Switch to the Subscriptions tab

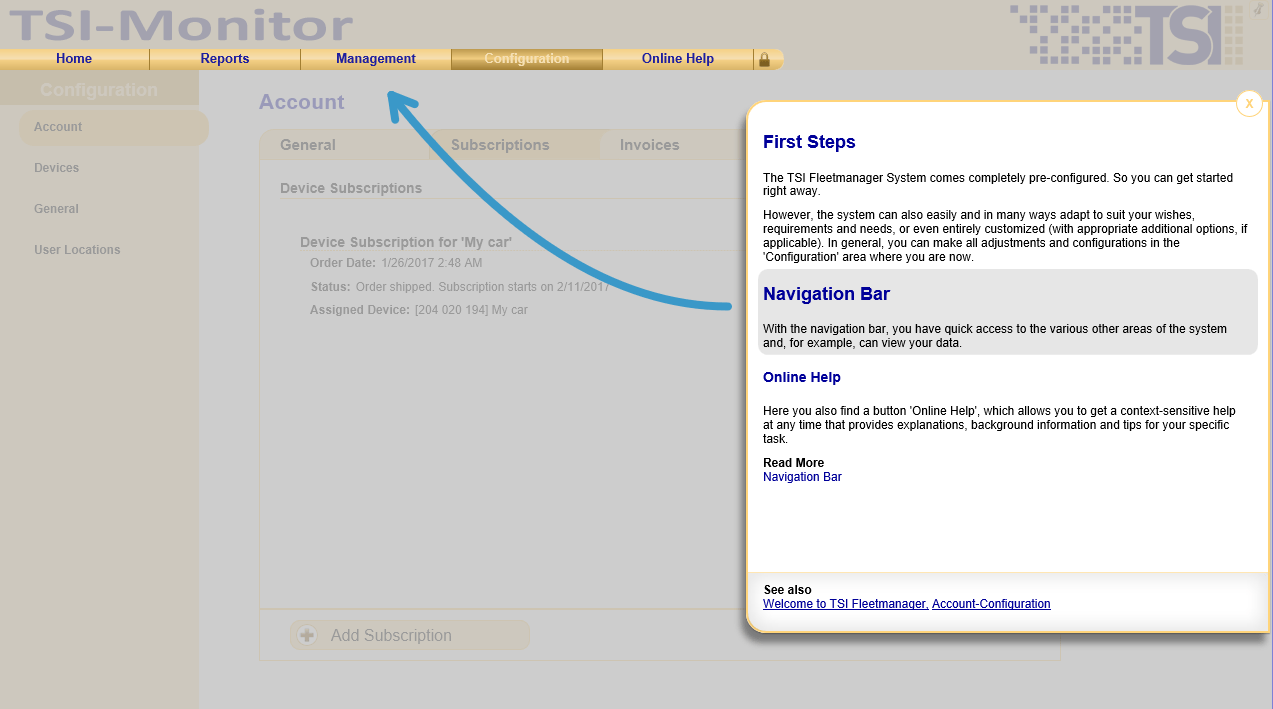[500, 145]
